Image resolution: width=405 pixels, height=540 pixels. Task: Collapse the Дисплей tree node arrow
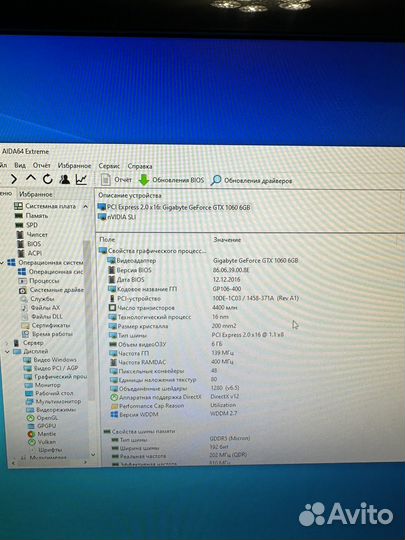(7, 352)
